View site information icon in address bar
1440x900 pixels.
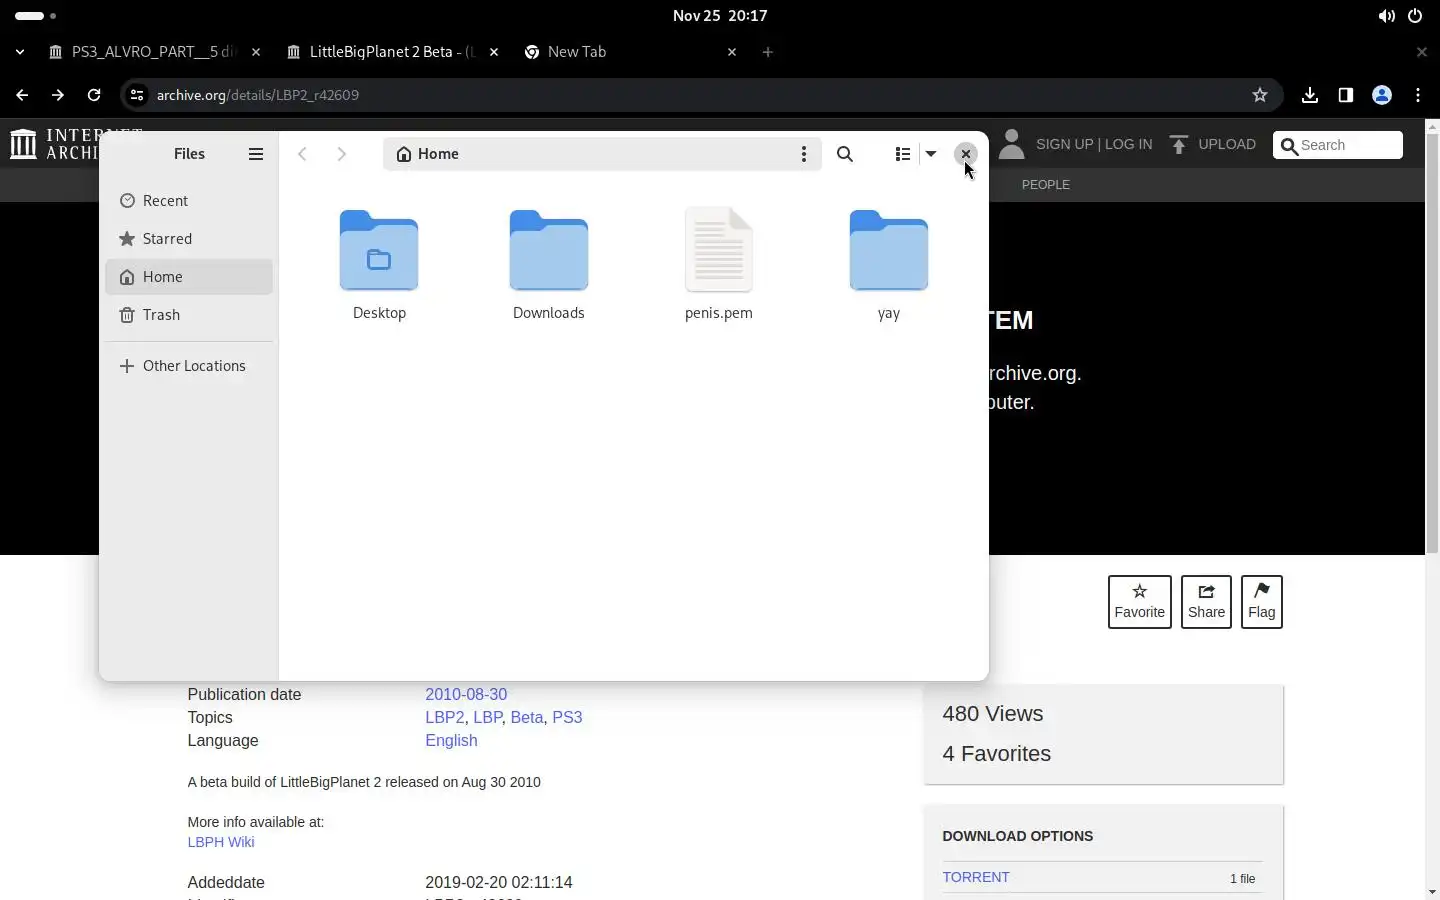pyautogui.click(x=137, y=95)
